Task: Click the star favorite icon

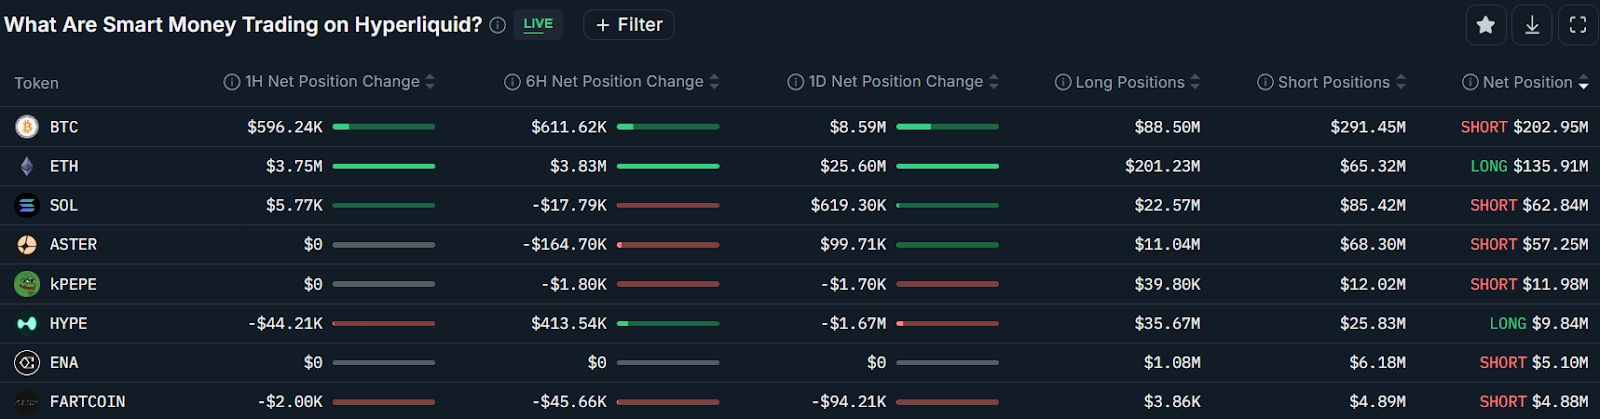Action: (1486, 25)
